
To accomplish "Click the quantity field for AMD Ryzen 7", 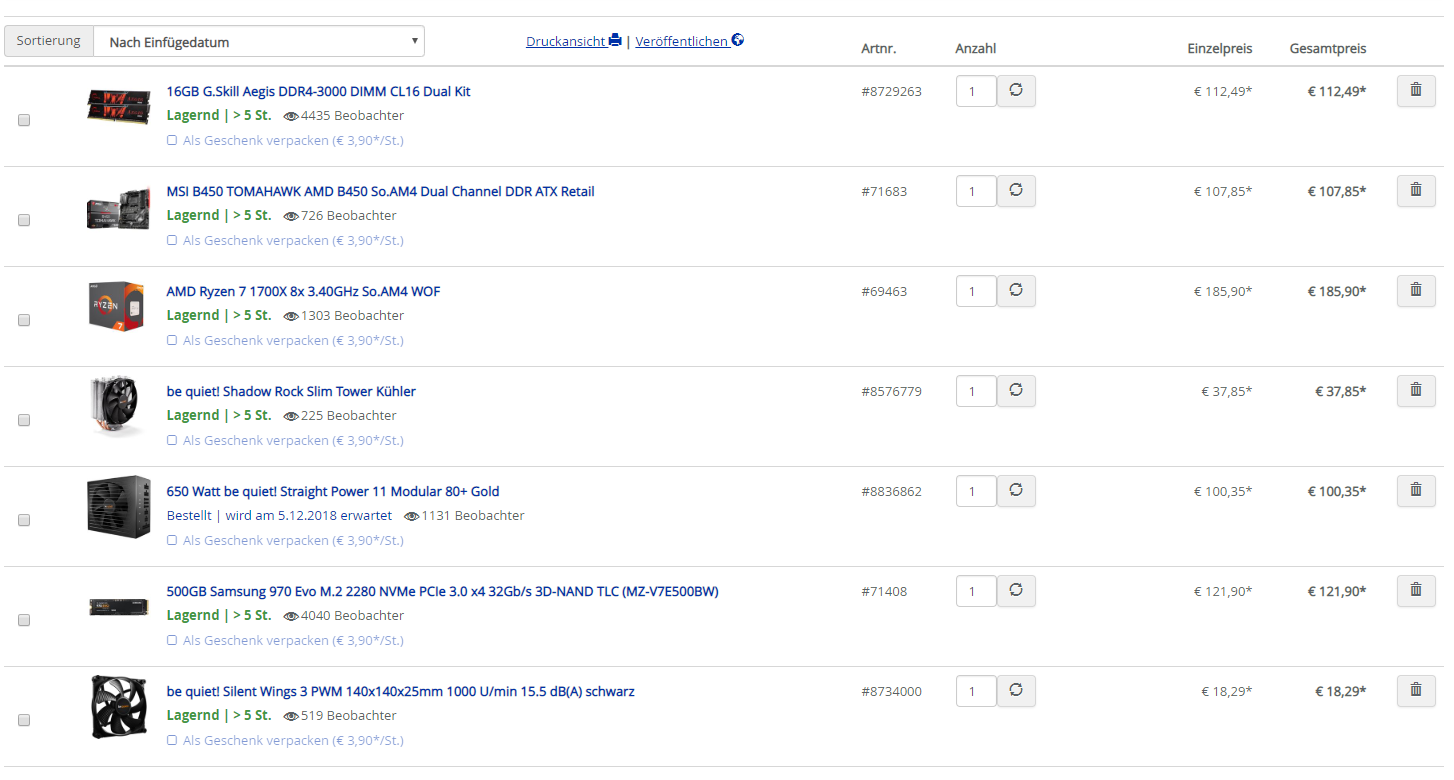I will pyautogui.click(x=975, y=291).
